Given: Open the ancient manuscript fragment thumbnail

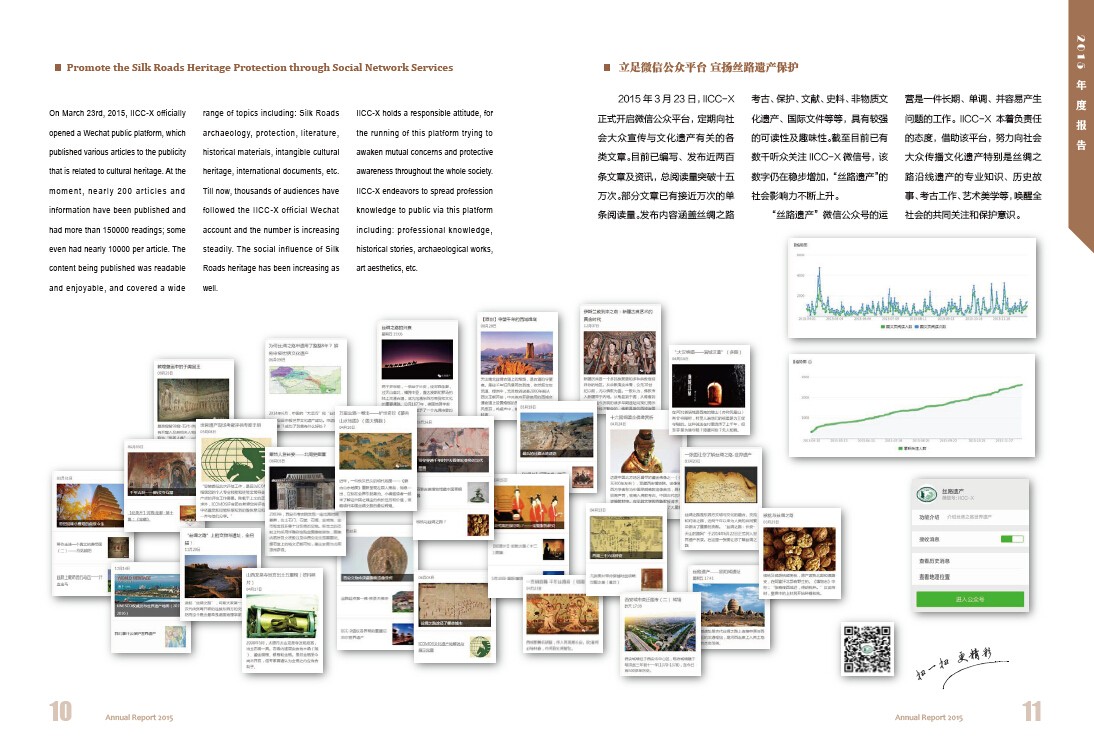Looking at the screenshot, I should 721,484.
